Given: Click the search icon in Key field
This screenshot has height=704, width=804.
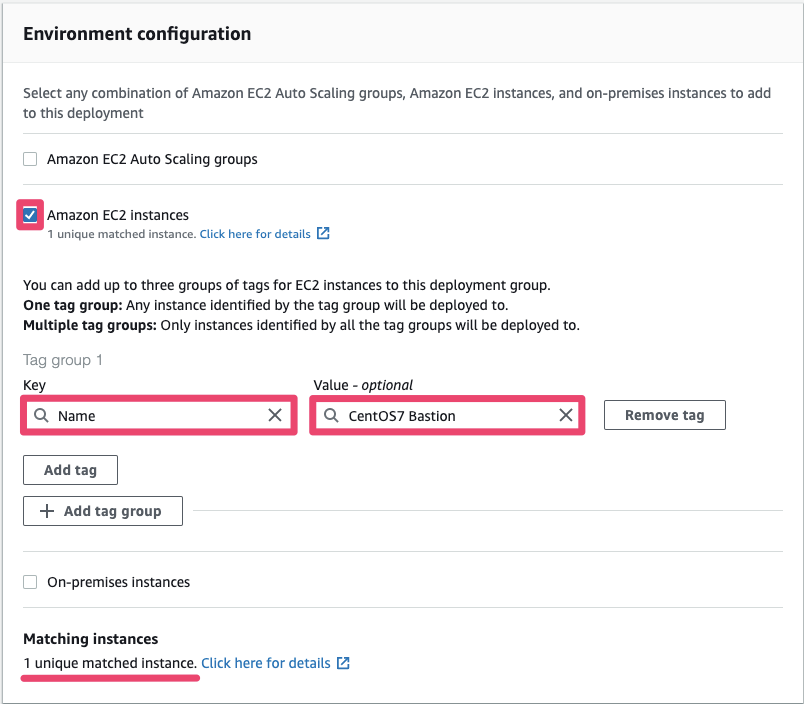Looking at the screenshot, I should point(41,416).
